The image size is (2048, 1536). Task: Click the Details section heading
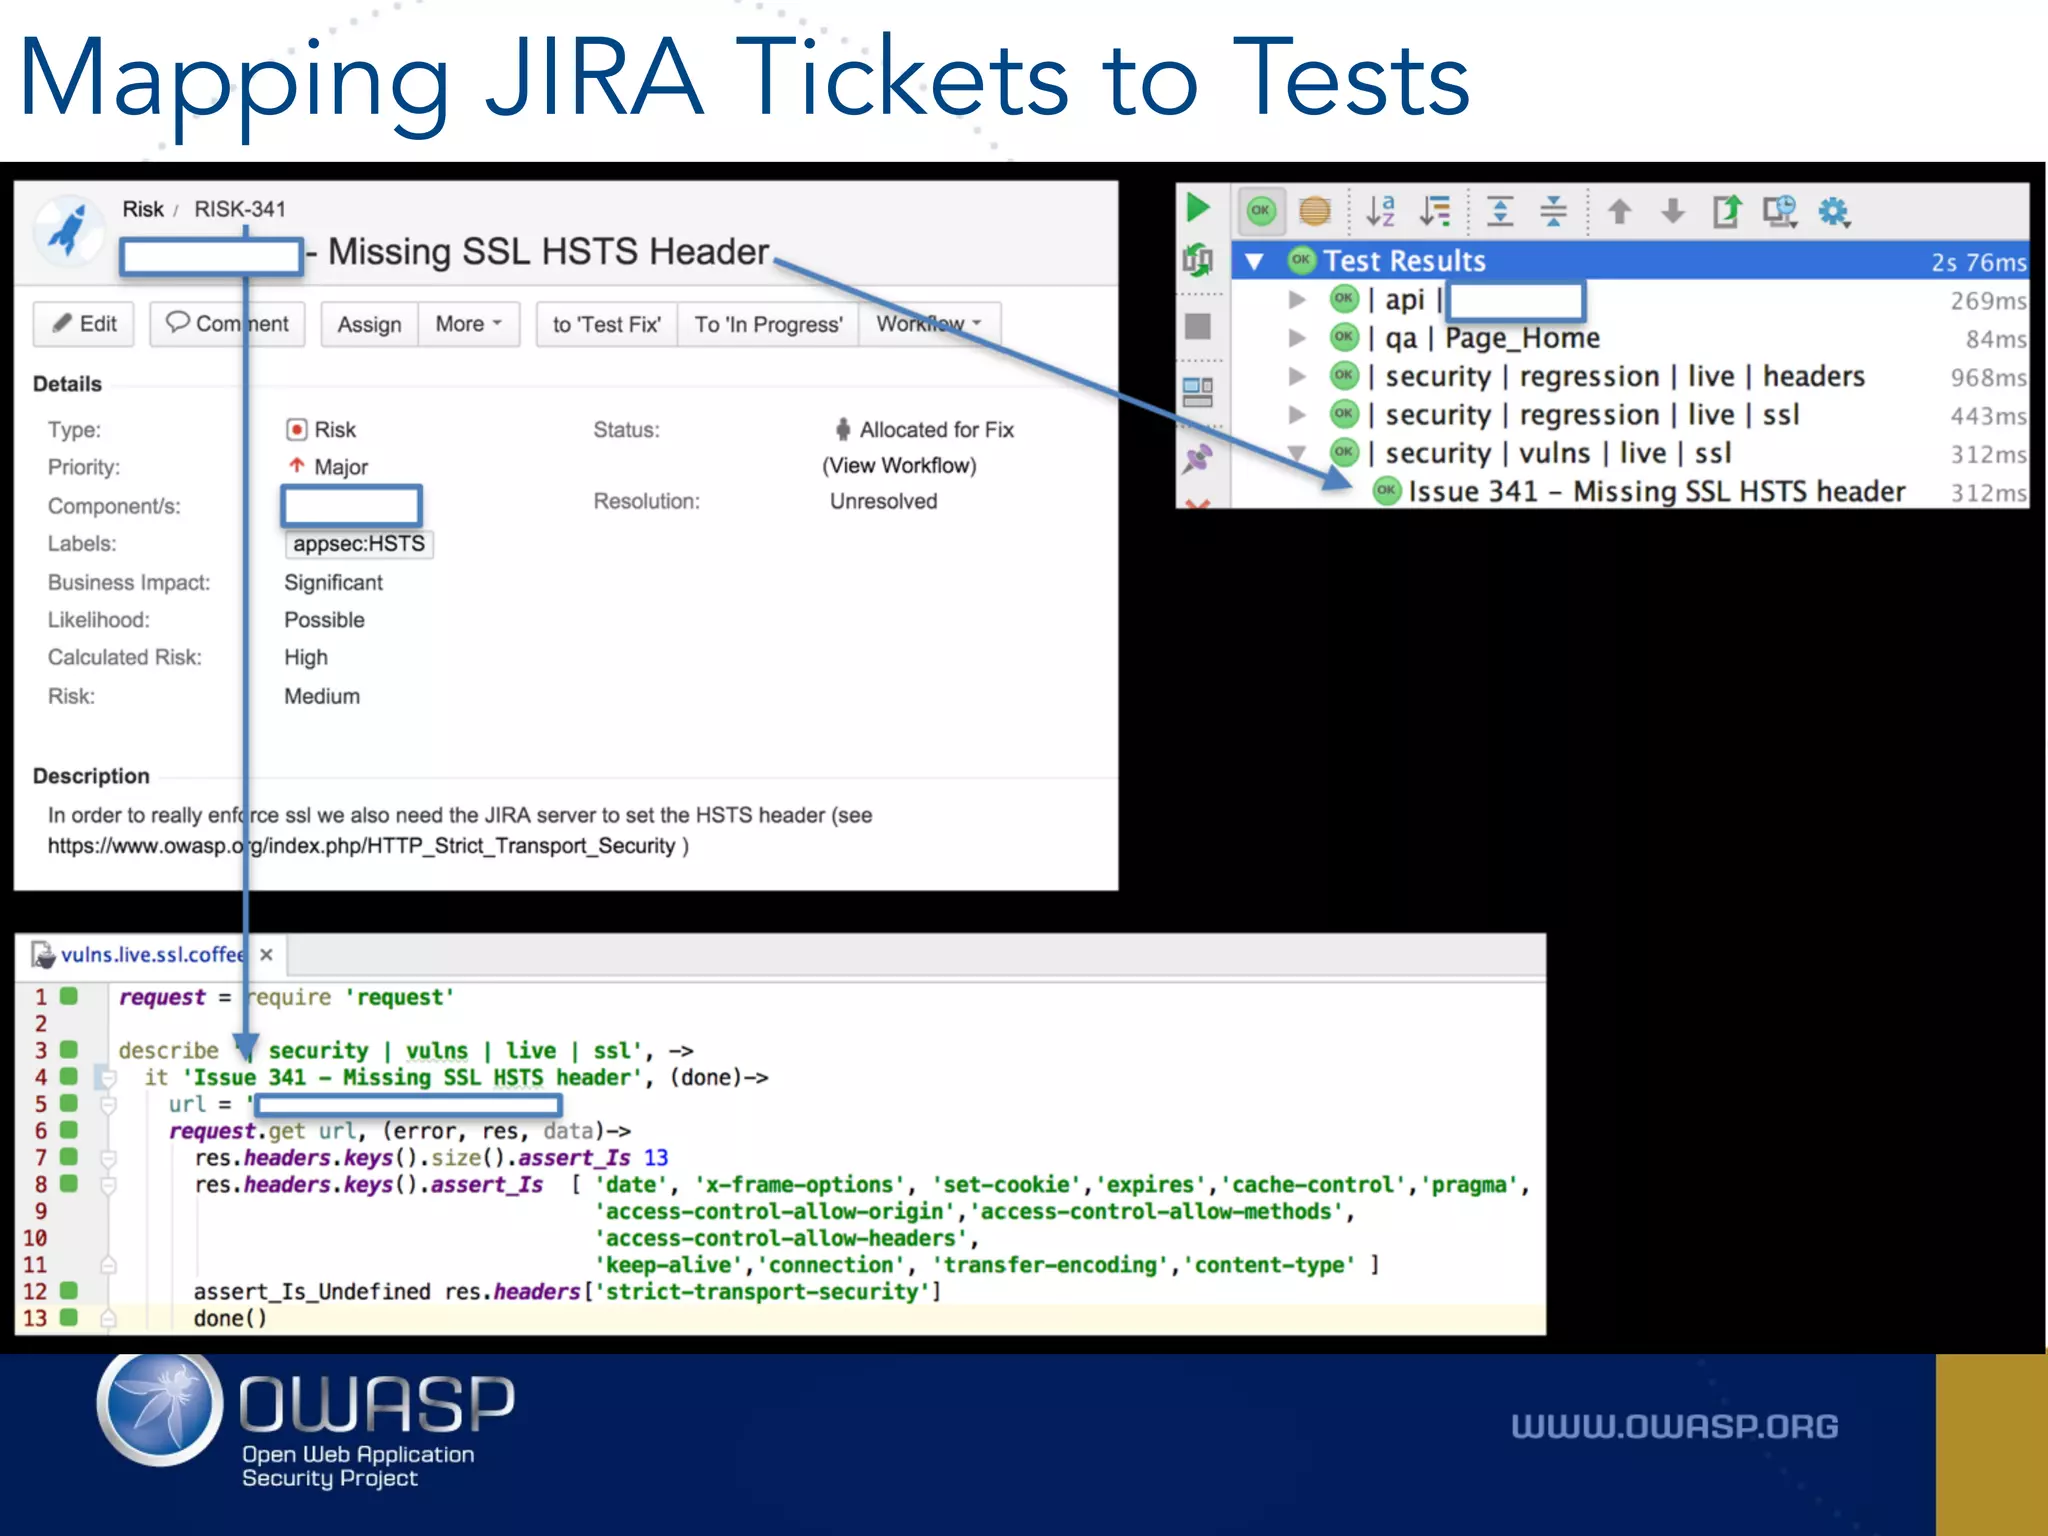tap(67, 384)
